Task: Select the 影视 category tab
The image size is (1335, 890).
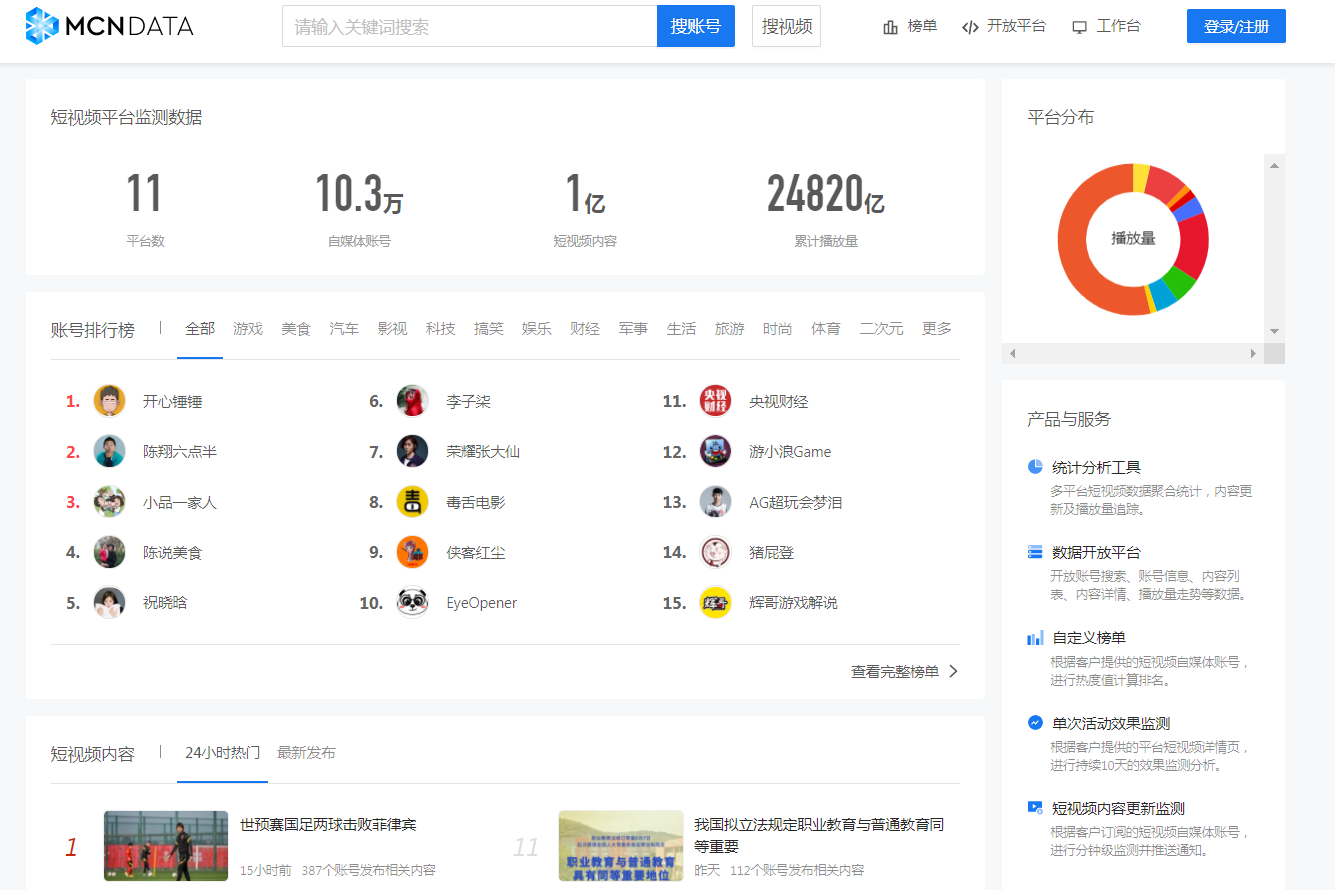Action: [x=392, y=329]
